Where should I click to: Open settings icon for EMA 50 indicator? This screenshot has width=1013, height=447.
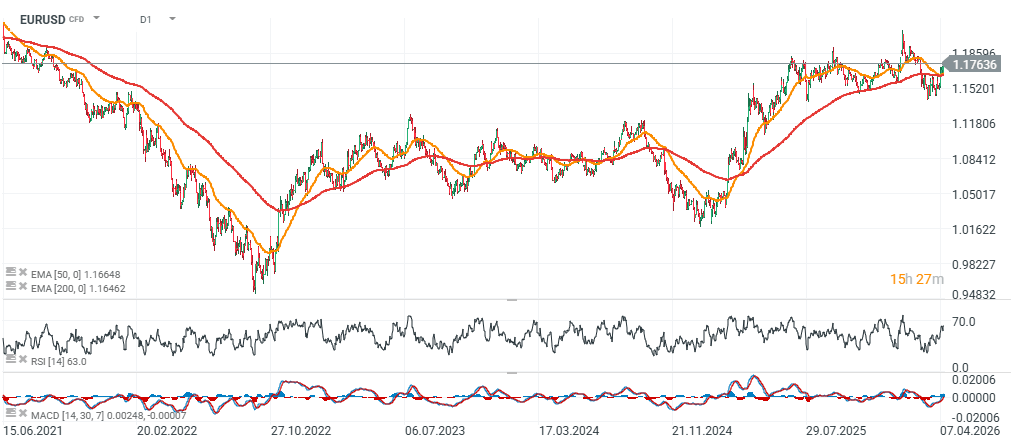(x=10, y=273)
